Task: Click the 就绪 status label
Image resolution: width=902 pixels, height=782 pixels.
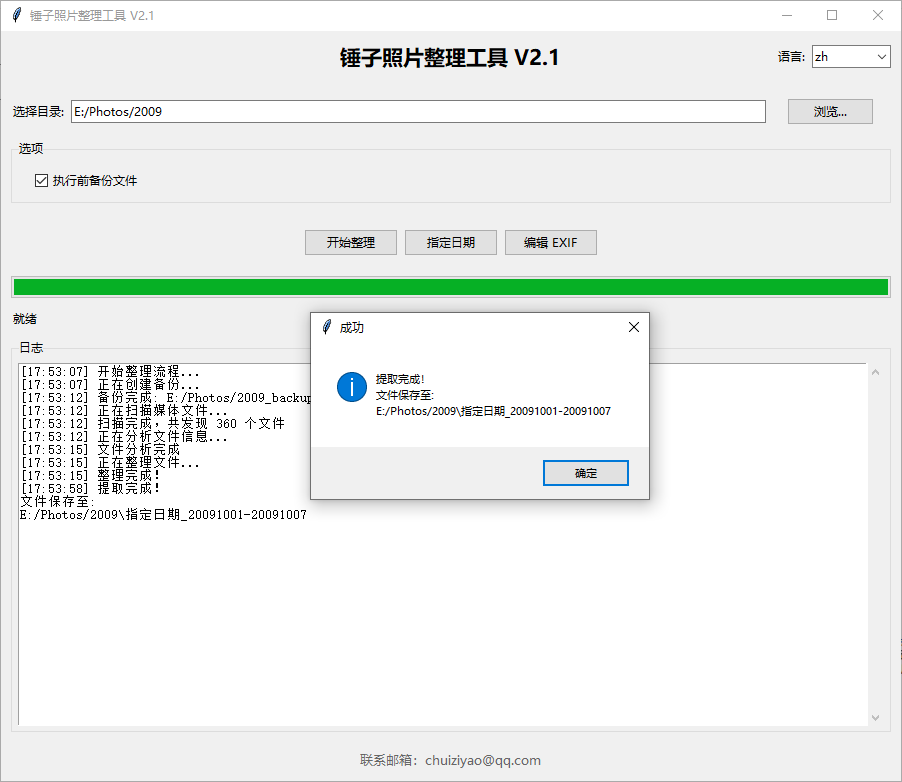Action: (x=23, y=319)
